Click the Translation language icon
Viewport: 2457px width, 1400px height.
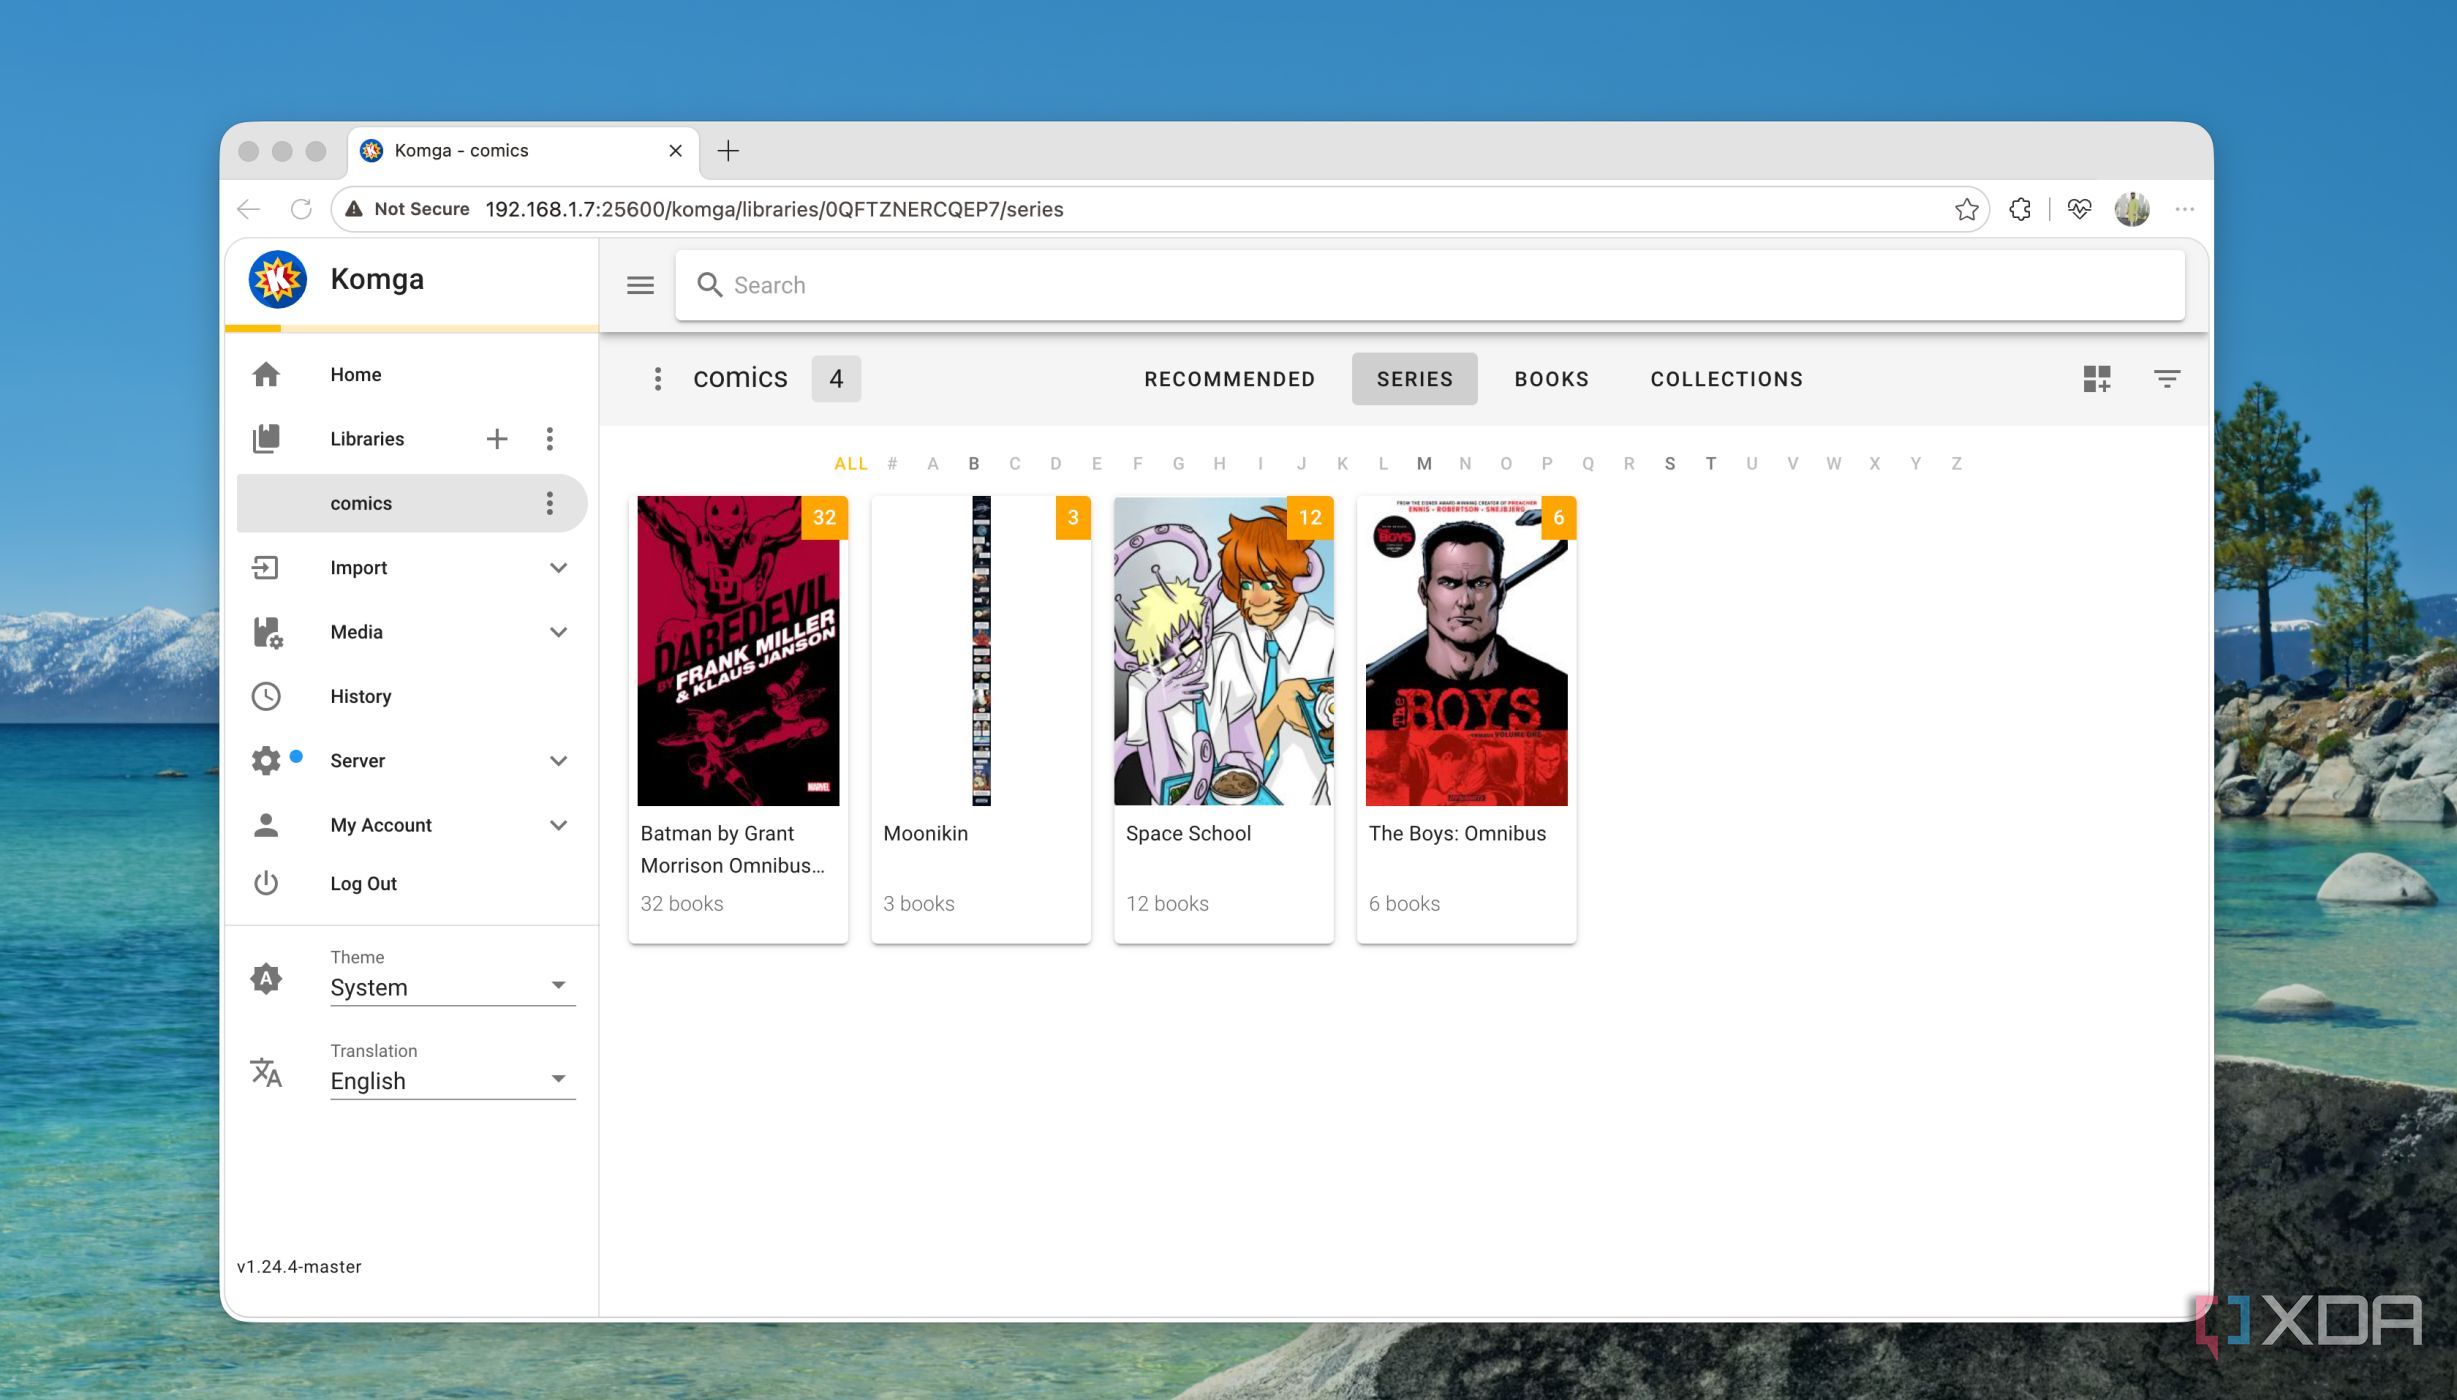pyautogui.click(x=266, y=1072)
